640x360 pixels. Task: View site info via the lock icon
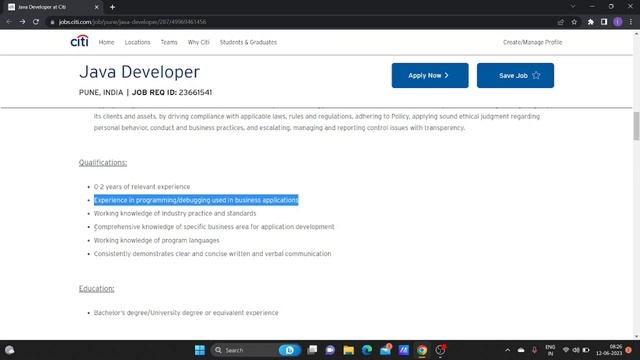52,22
